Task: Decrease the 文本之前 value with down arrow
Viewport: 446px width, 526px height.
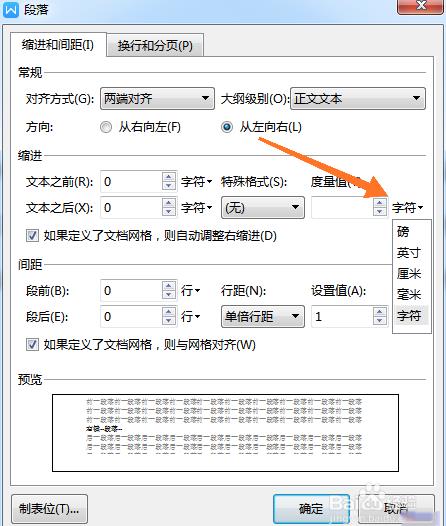Action: pos(169,186)
